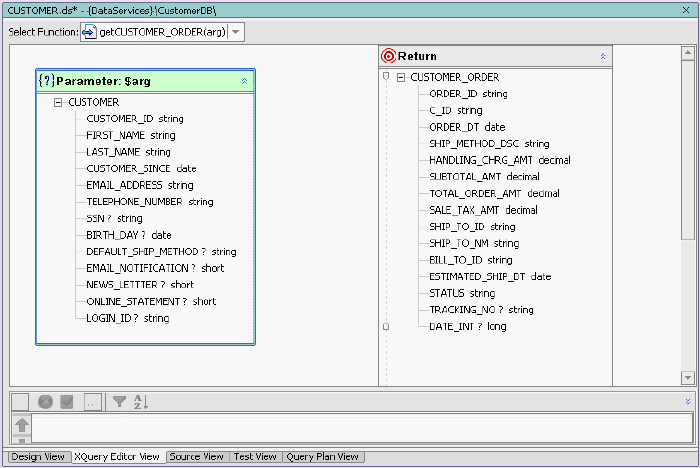This screenshot has height=468, width=700.
Task: Select SHIP_METHOD_DSC string in Return
Action: pos(489,144)
